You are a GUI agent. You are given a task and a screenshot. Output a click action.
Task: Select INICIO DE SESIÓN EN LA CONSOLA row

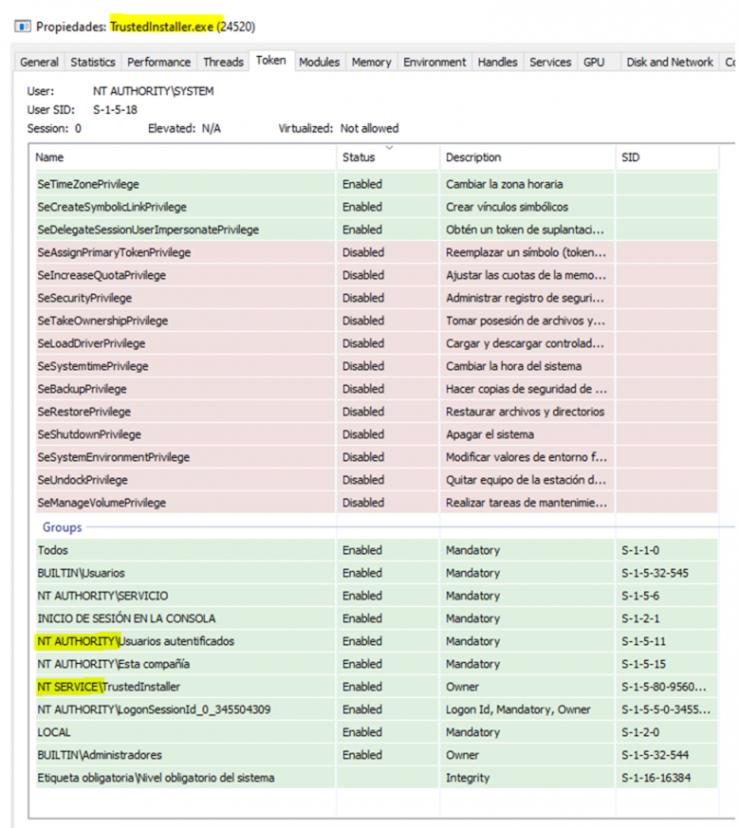click(377, 618)
